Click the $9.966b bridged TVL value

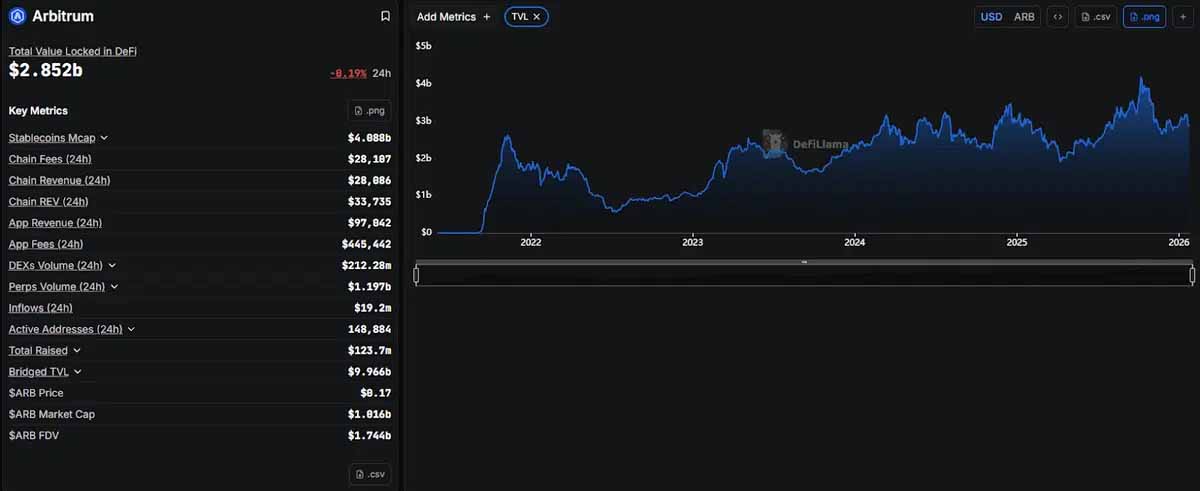(369, 372)
